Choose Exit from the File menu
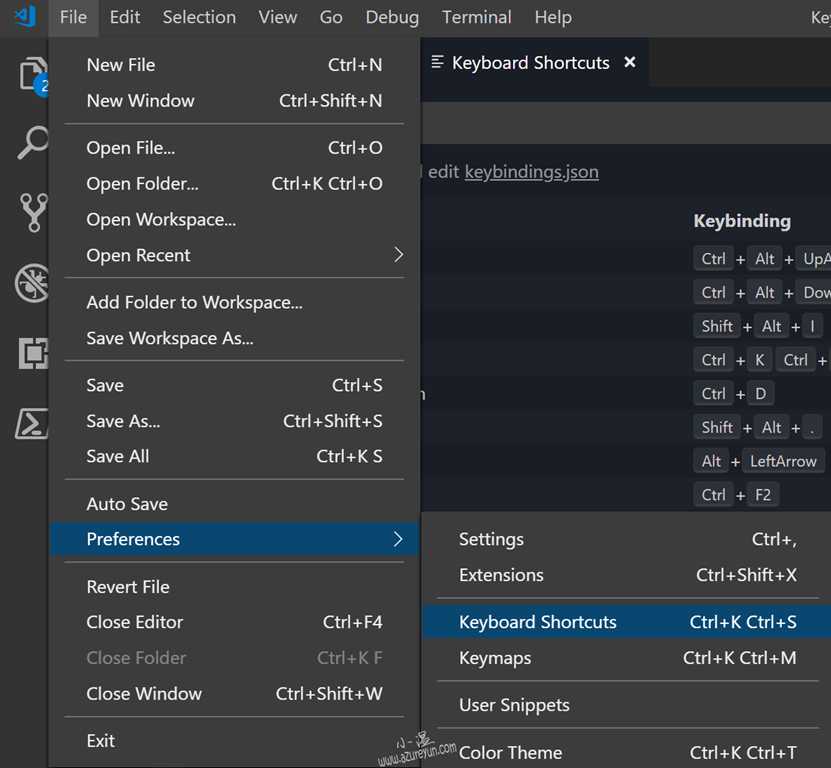Image resolution: width=831 pixels, height=768 pixels. 234,741
